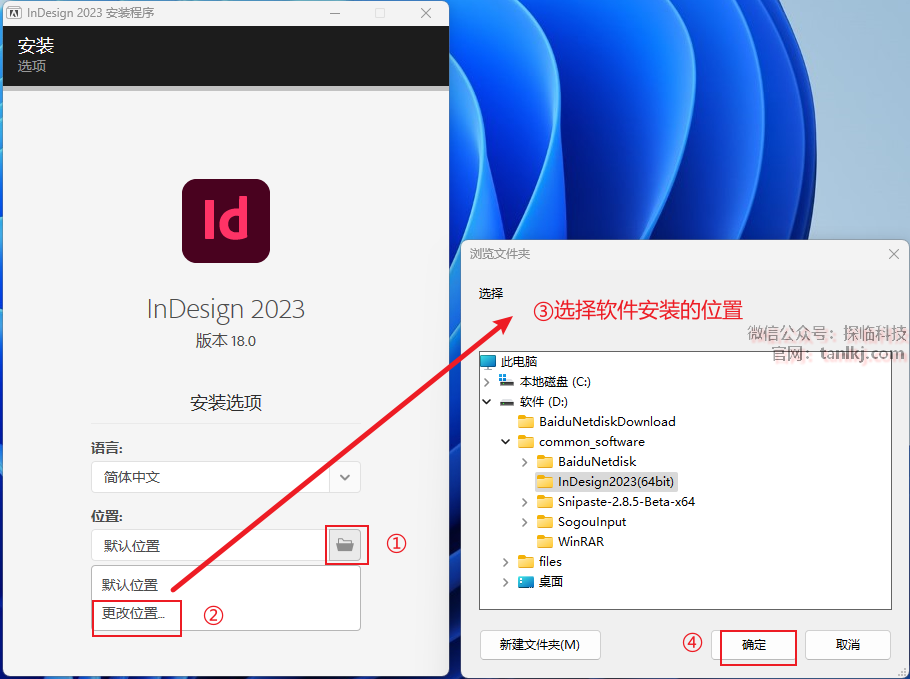
Task: Click the common_software folder icon
Action: 526,442
